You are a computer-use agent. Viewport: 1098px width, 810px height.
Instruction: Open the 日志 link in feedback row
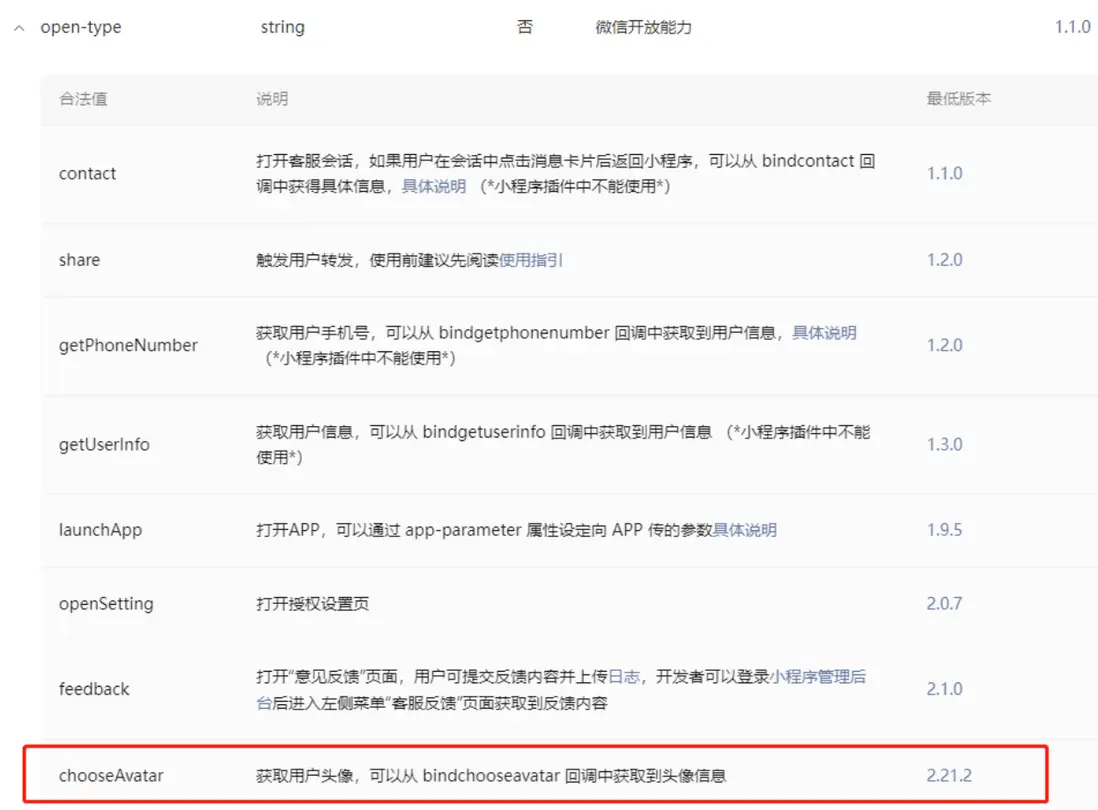click(x=624, y=676)
